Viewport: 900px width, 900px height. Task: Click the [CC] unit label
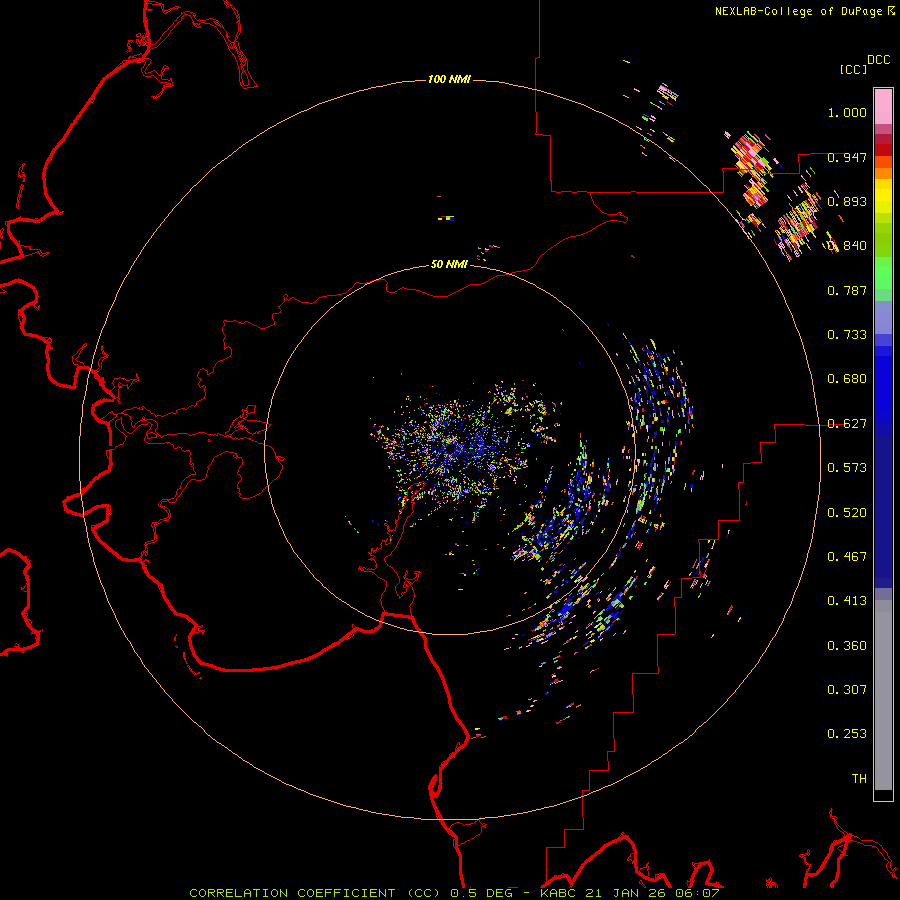pos(854,69)
